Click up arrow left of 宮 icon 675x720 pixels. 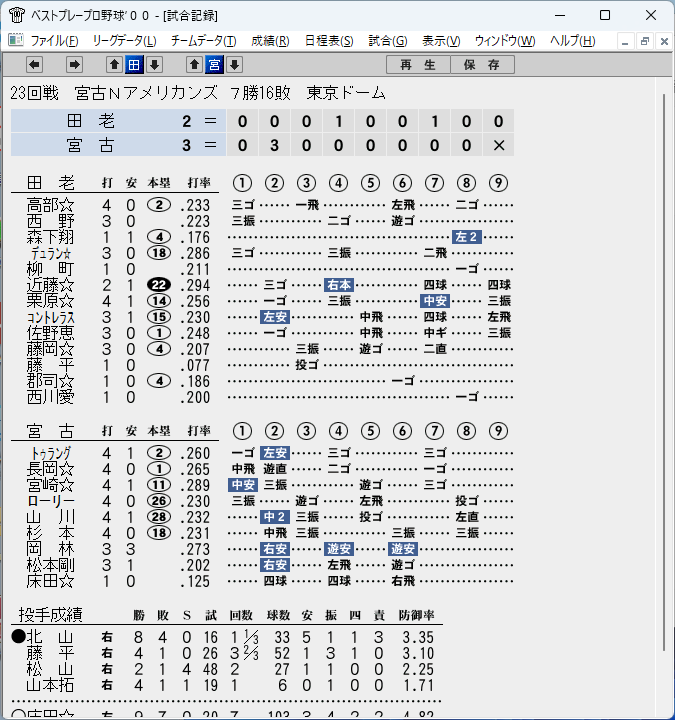194,65
